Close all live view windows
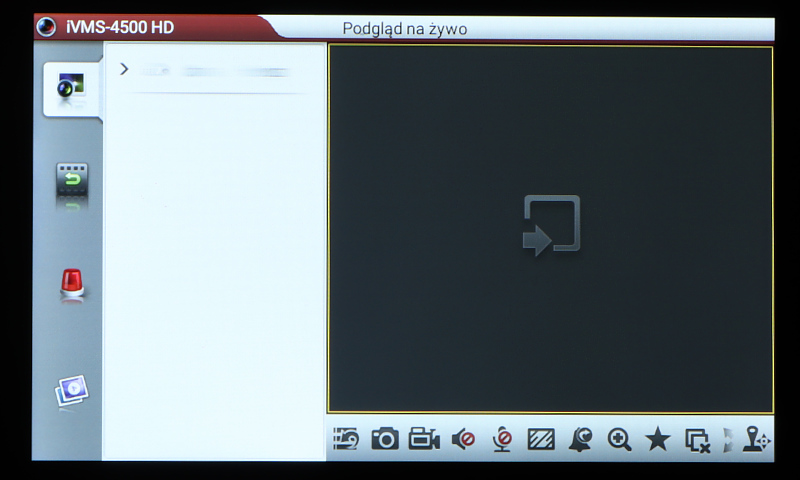The image size is (800, 480). pos(697,440)
